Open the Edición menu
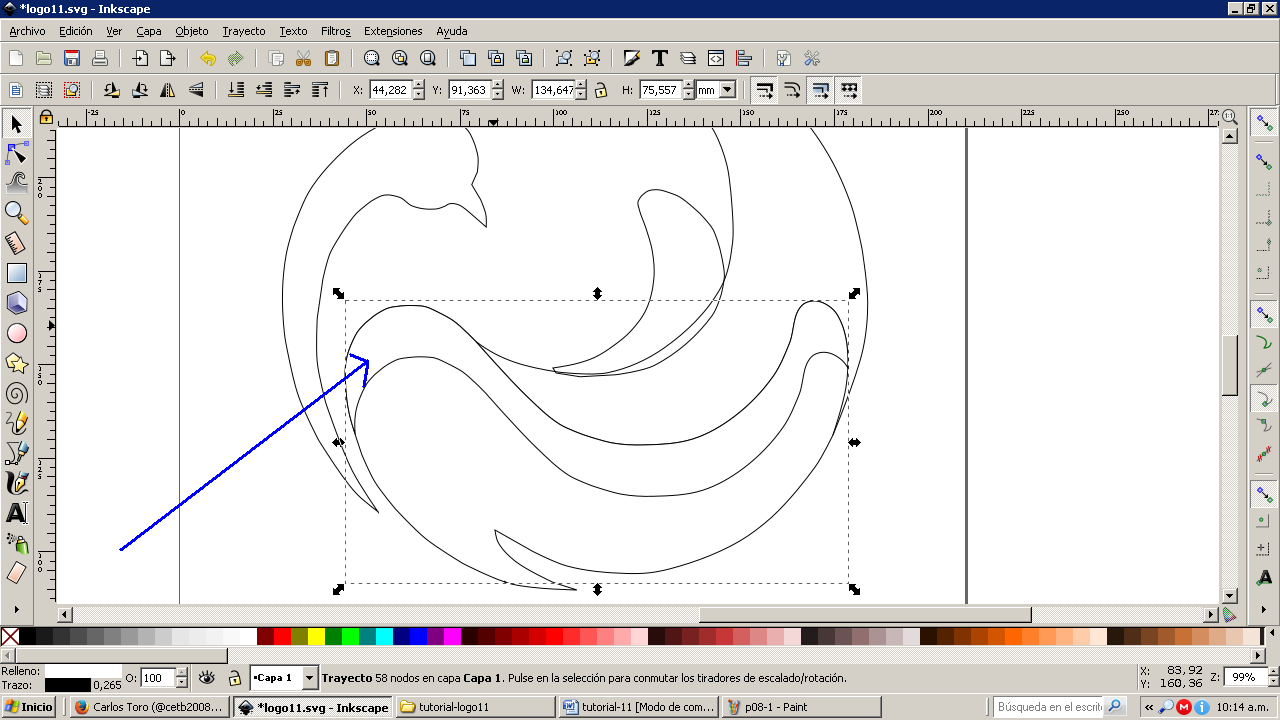This screenshot has height=720, width=1280. click(x=76, y=31)
